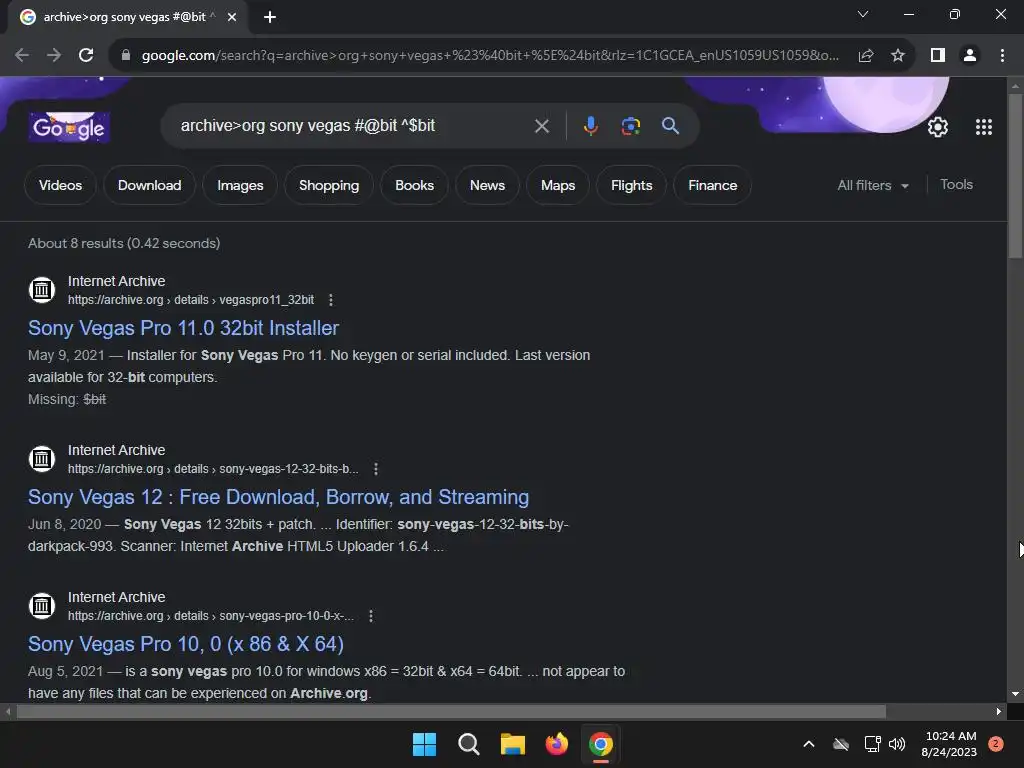
Task: Expand the tab search dropdown arrow
Action: click(863, 14)
